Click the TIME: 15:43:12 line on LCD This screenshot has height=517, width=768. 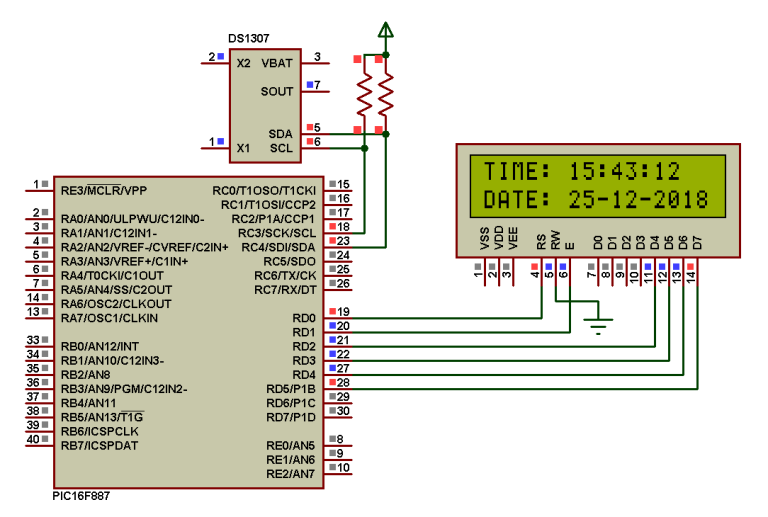[x=582, y=171]
